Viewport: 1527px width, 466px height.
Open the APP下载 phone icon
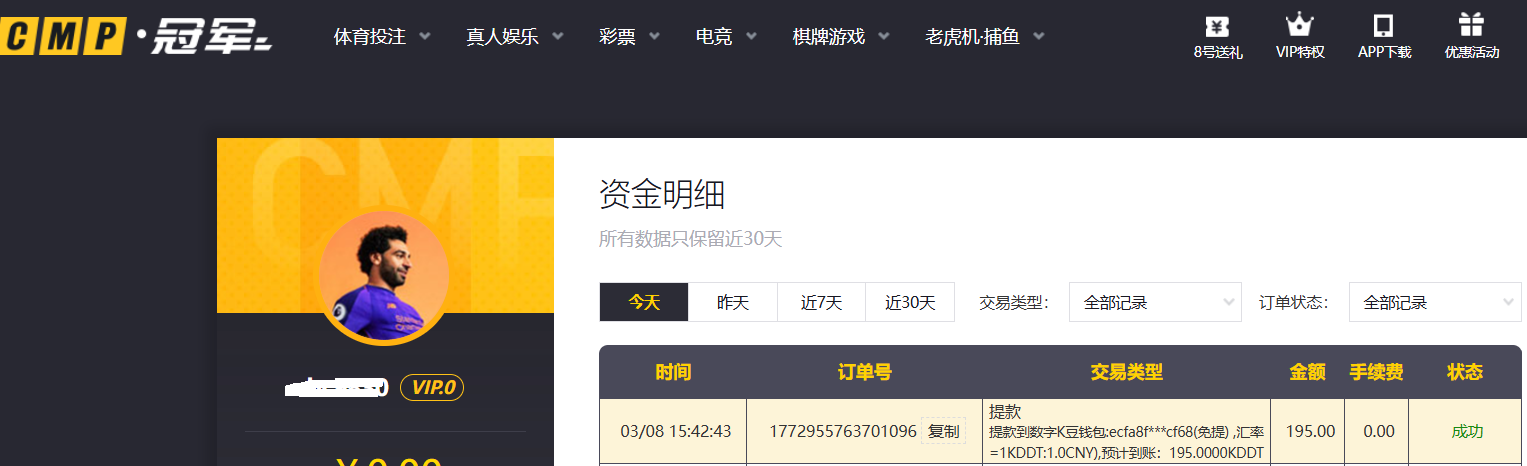(1384, 26)
